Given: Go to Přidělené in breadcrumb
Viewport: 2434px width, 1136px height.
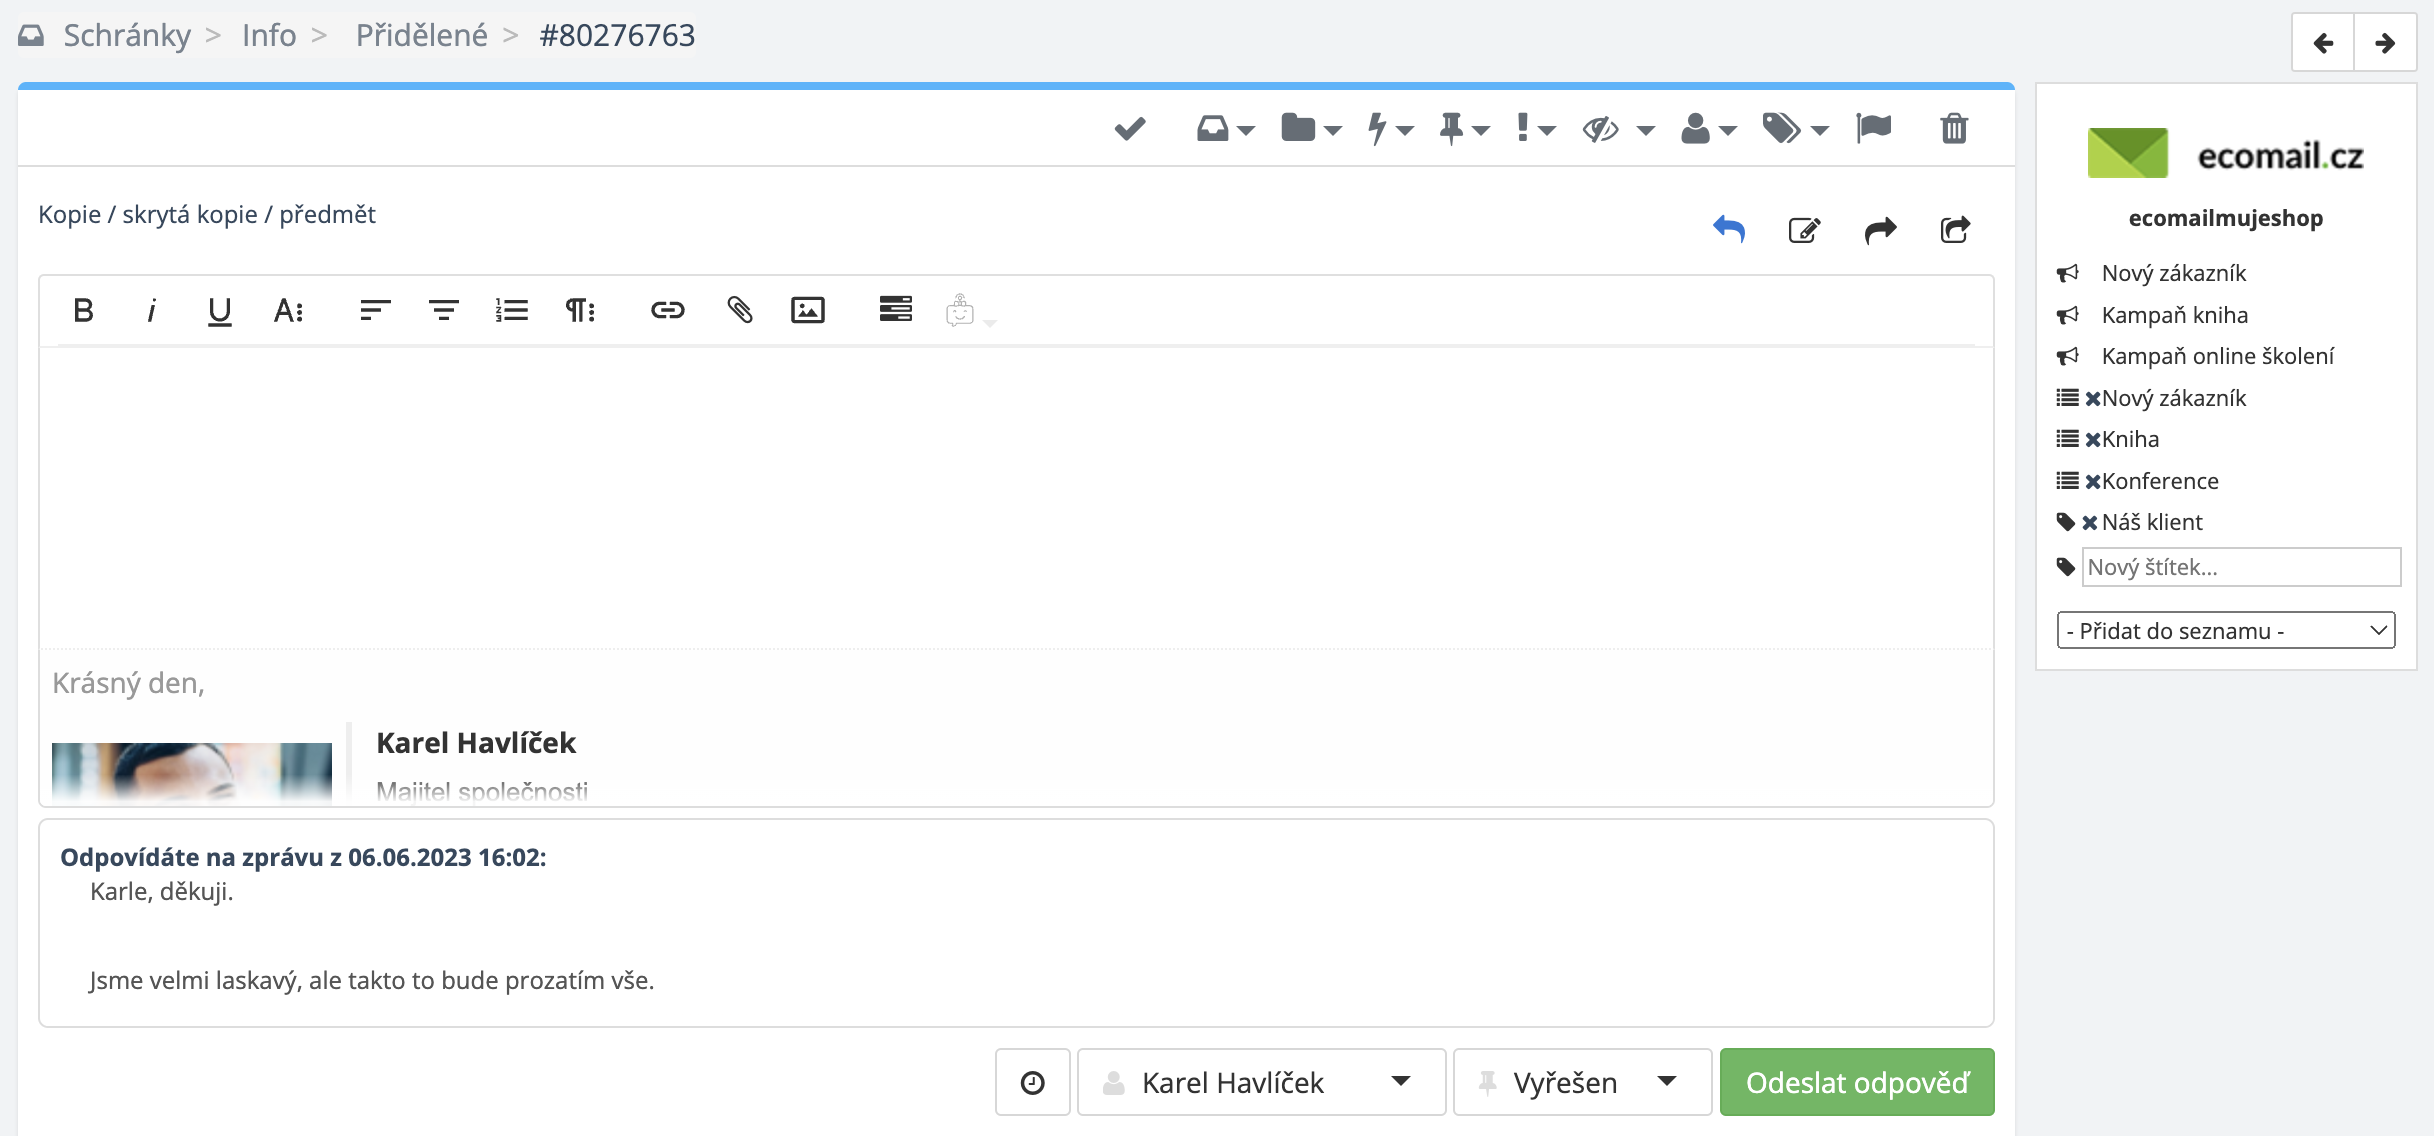Looking at the screenshot, I should (x=421, y=35).
